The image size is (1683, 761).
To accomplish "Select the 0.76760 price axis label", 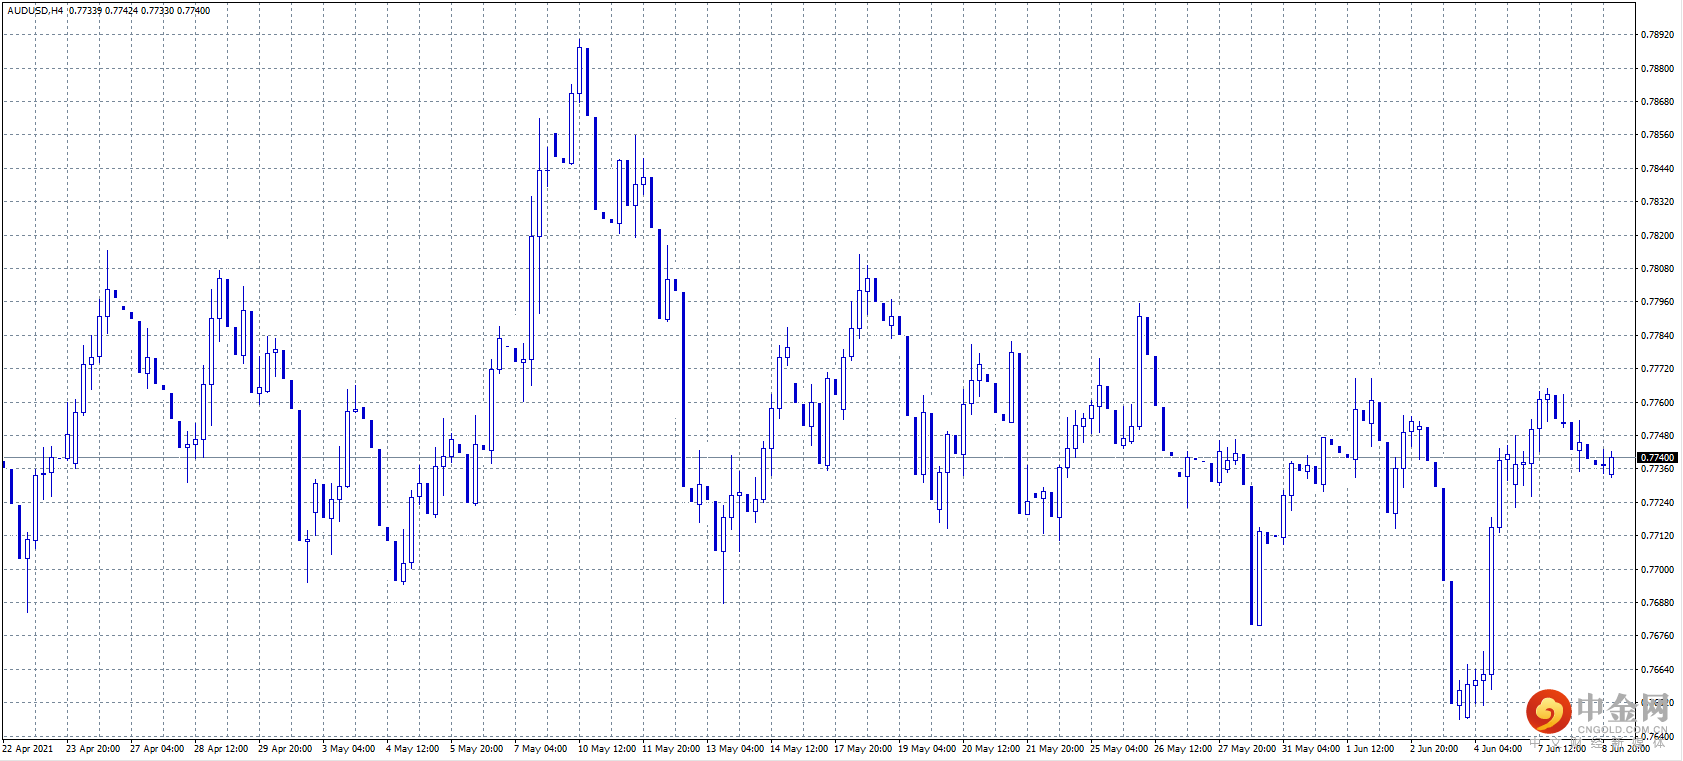I will tap(1657, 636).
